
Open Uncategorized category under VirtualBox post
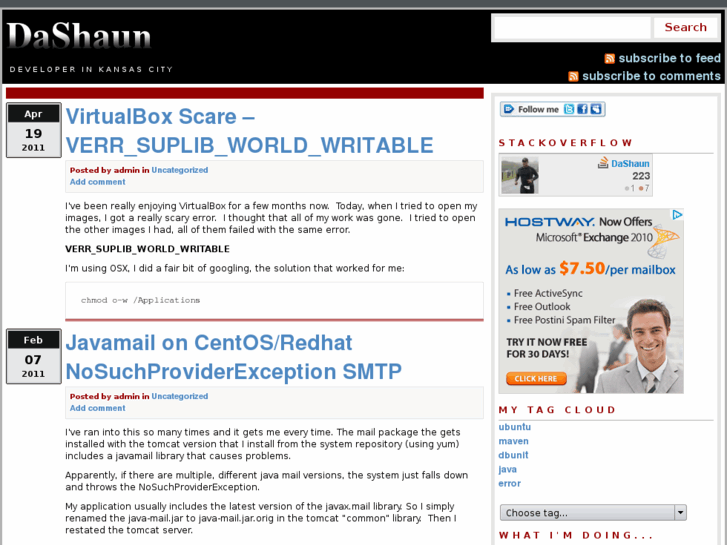click(x=179, y=170)
